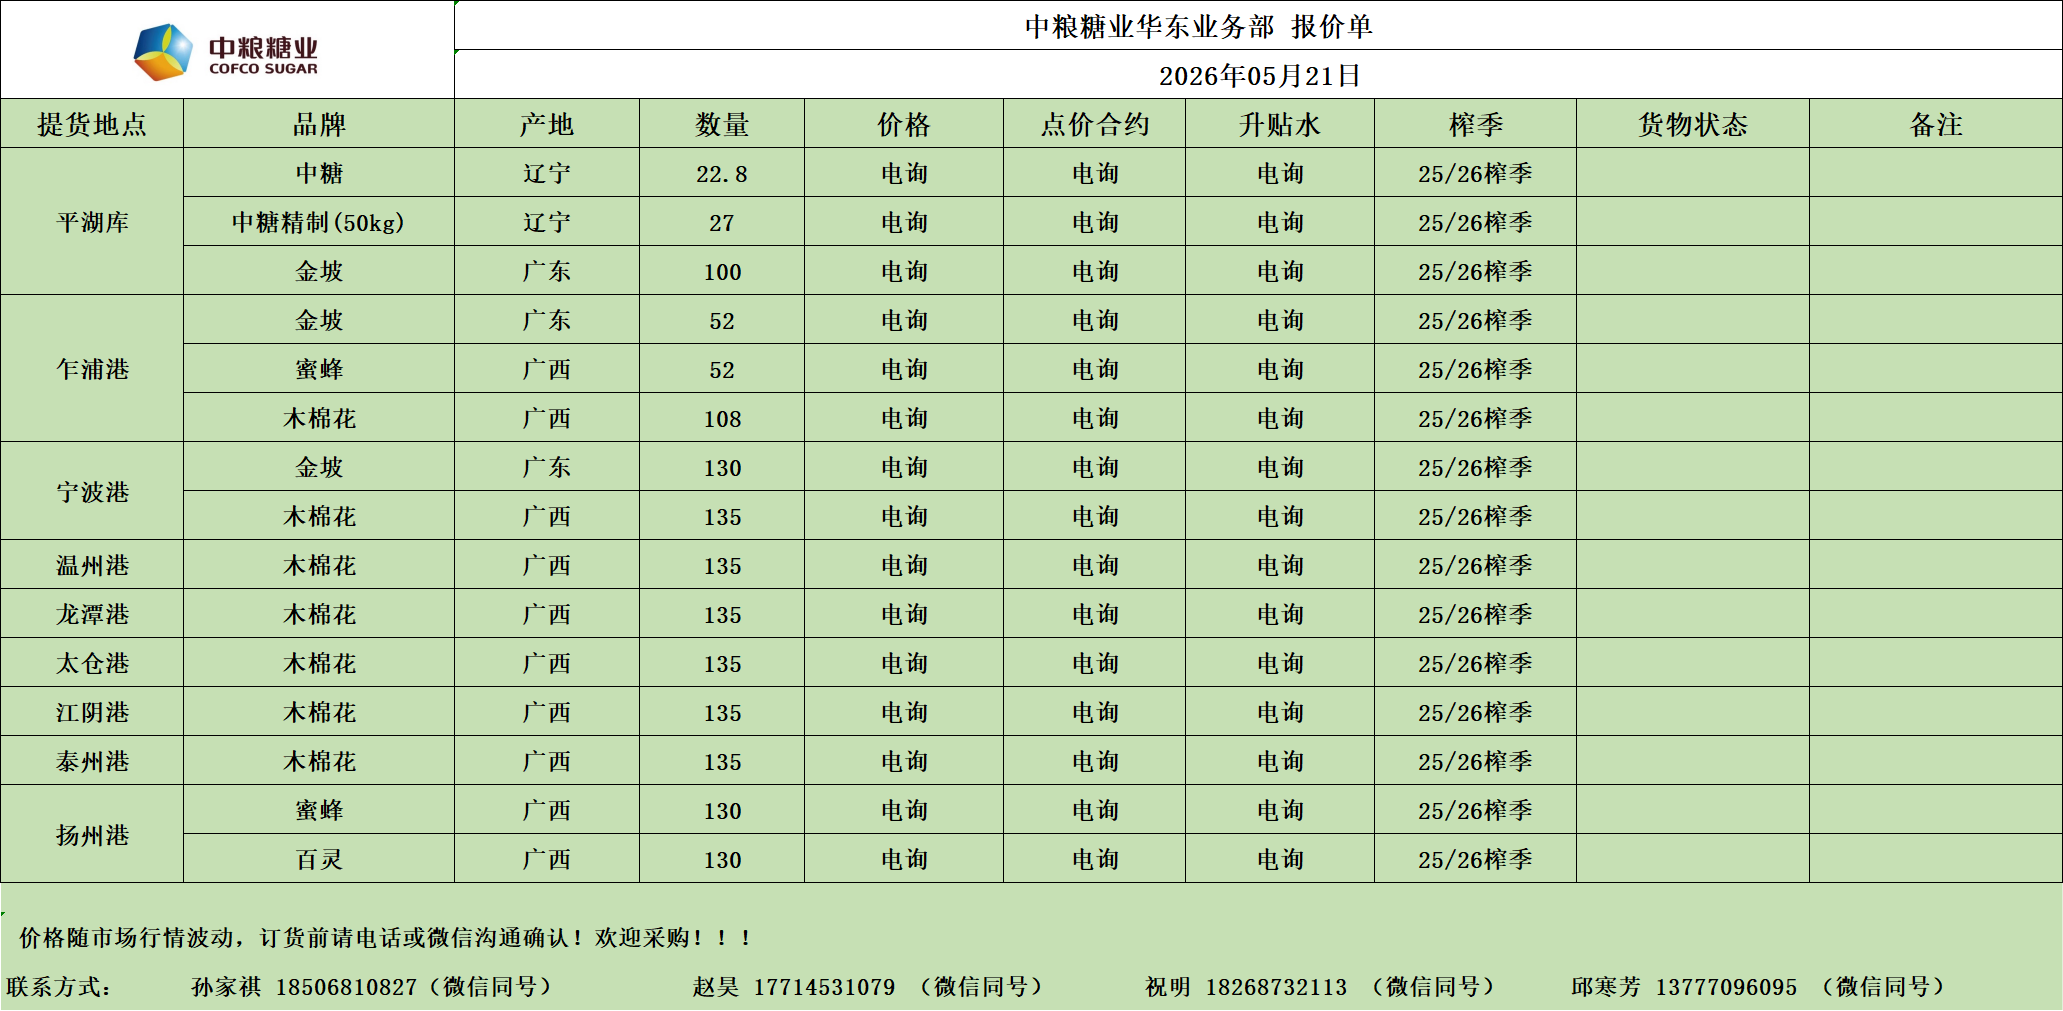Select the 宁波港 location cell
Screen dimensions: 2063x1011
pos(92,492)
